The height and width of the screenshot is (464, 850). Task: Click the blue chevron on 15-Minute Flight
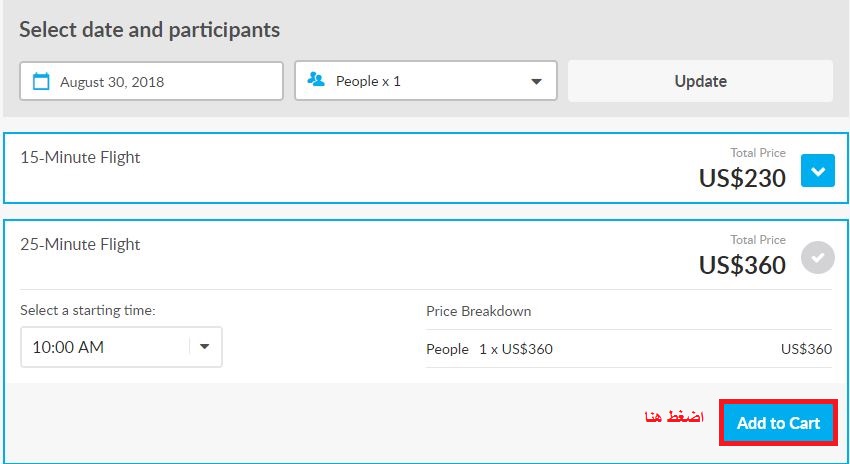817,171
